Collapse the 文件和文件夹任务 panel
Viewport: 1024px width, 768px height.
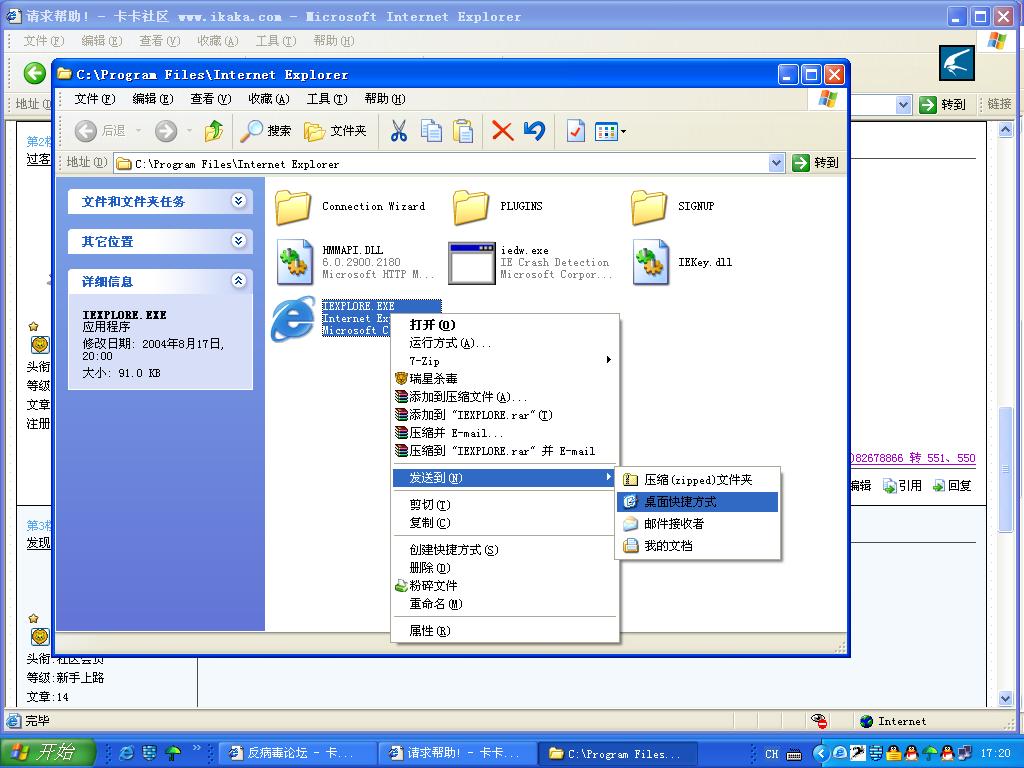(x=238, y=201)
